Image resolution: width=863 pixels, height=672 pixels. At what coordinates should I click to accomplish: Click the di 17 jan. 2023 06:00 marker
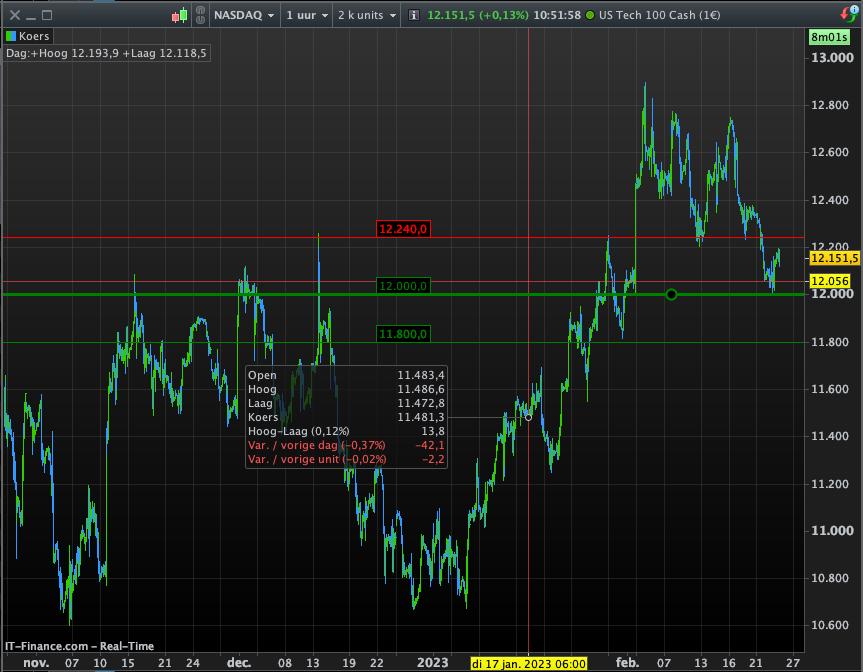click(528, 664)
